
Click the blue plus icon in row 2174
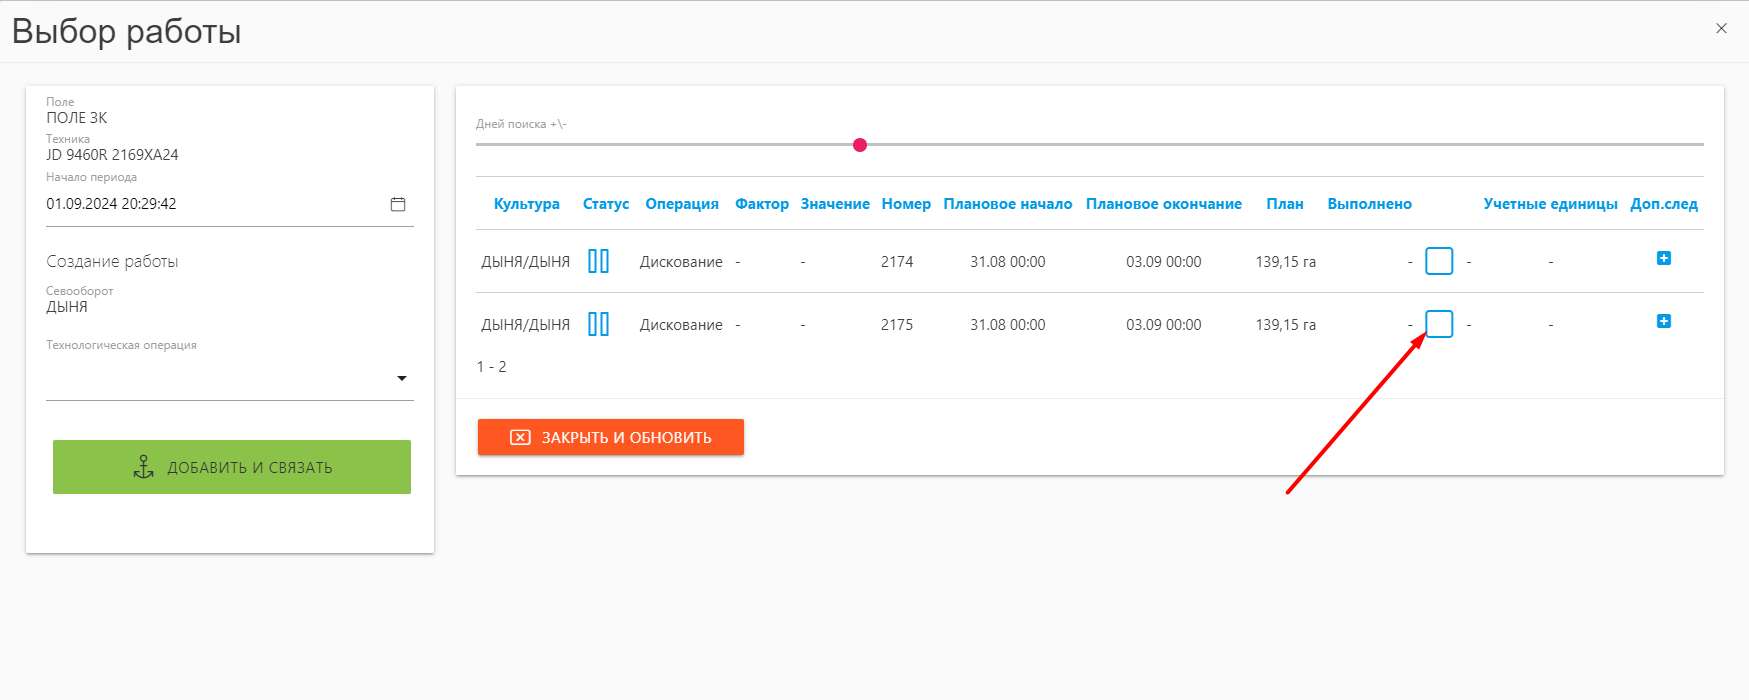click(1664, 258)
